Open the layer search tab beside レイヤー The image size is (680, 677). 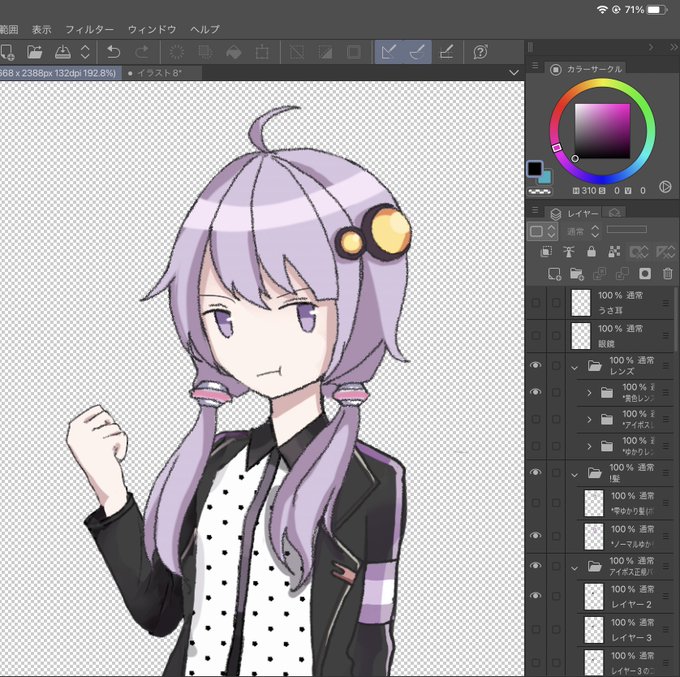(x=615, y=213)
